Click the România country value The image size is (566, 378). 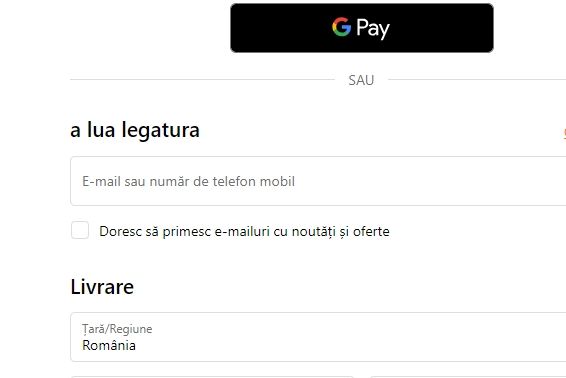click(109, 346)
